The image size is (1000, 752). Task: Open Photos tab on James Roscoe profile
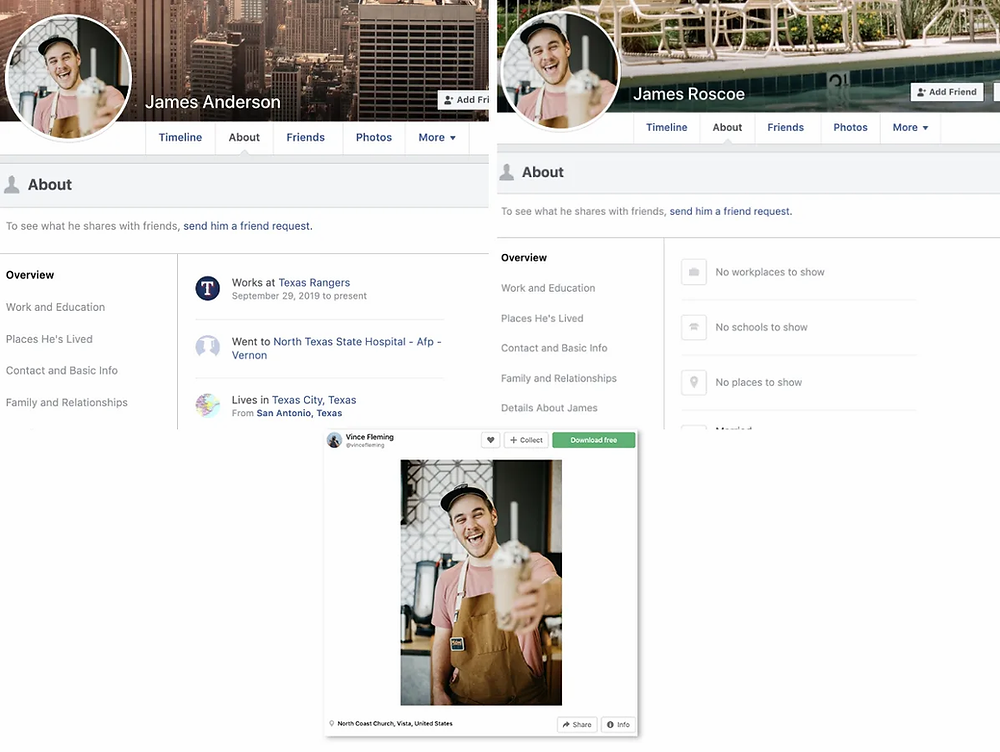(x=850, y=127)
